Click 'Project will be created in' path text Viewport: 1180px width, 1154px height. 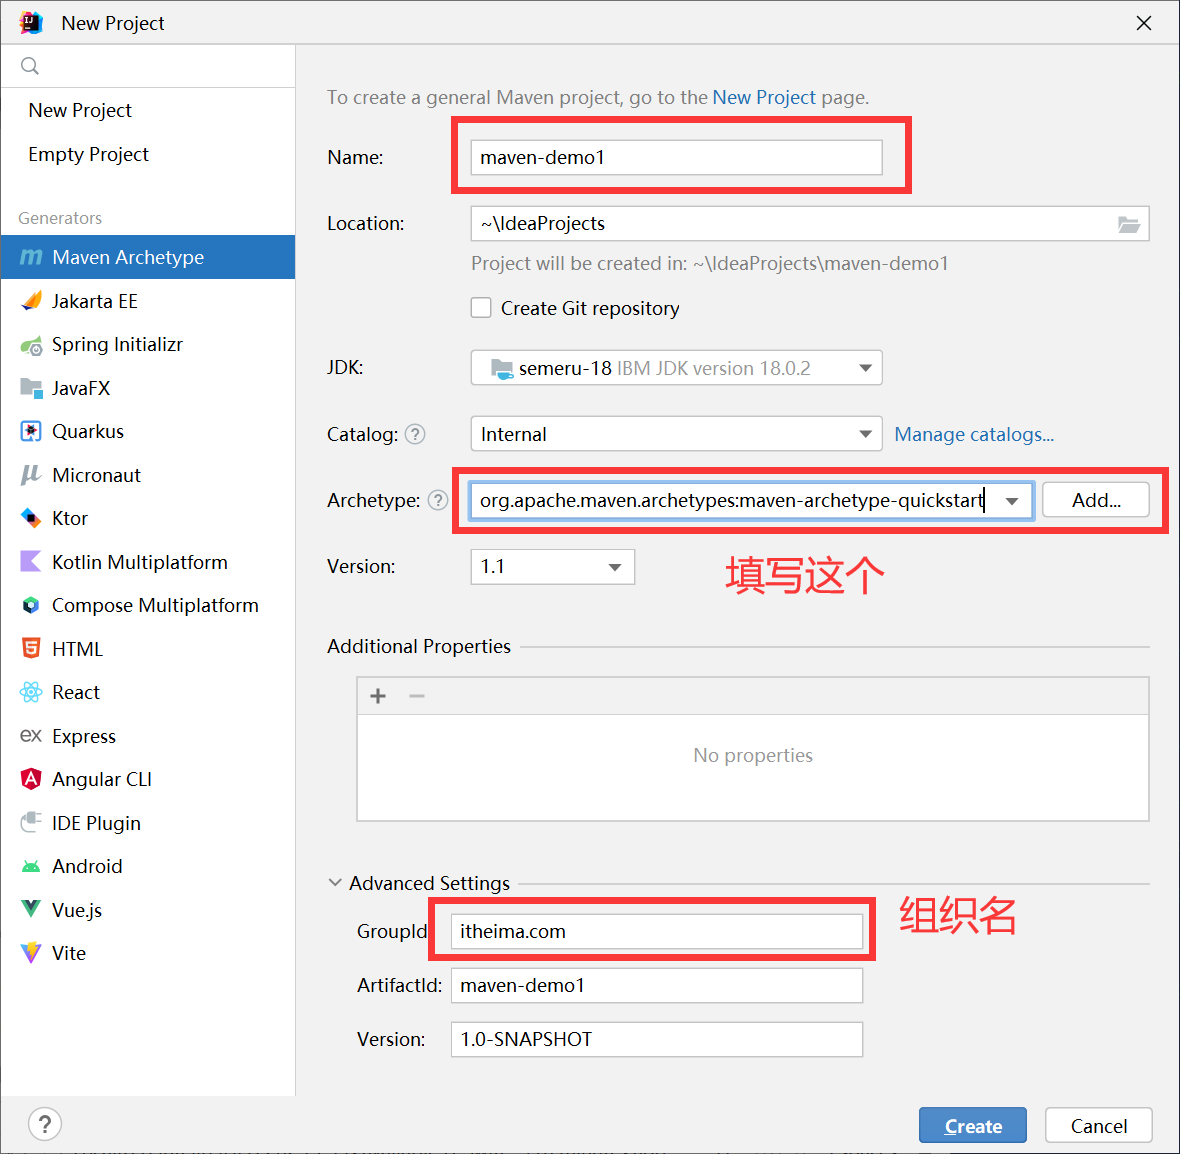click(710, 264)
